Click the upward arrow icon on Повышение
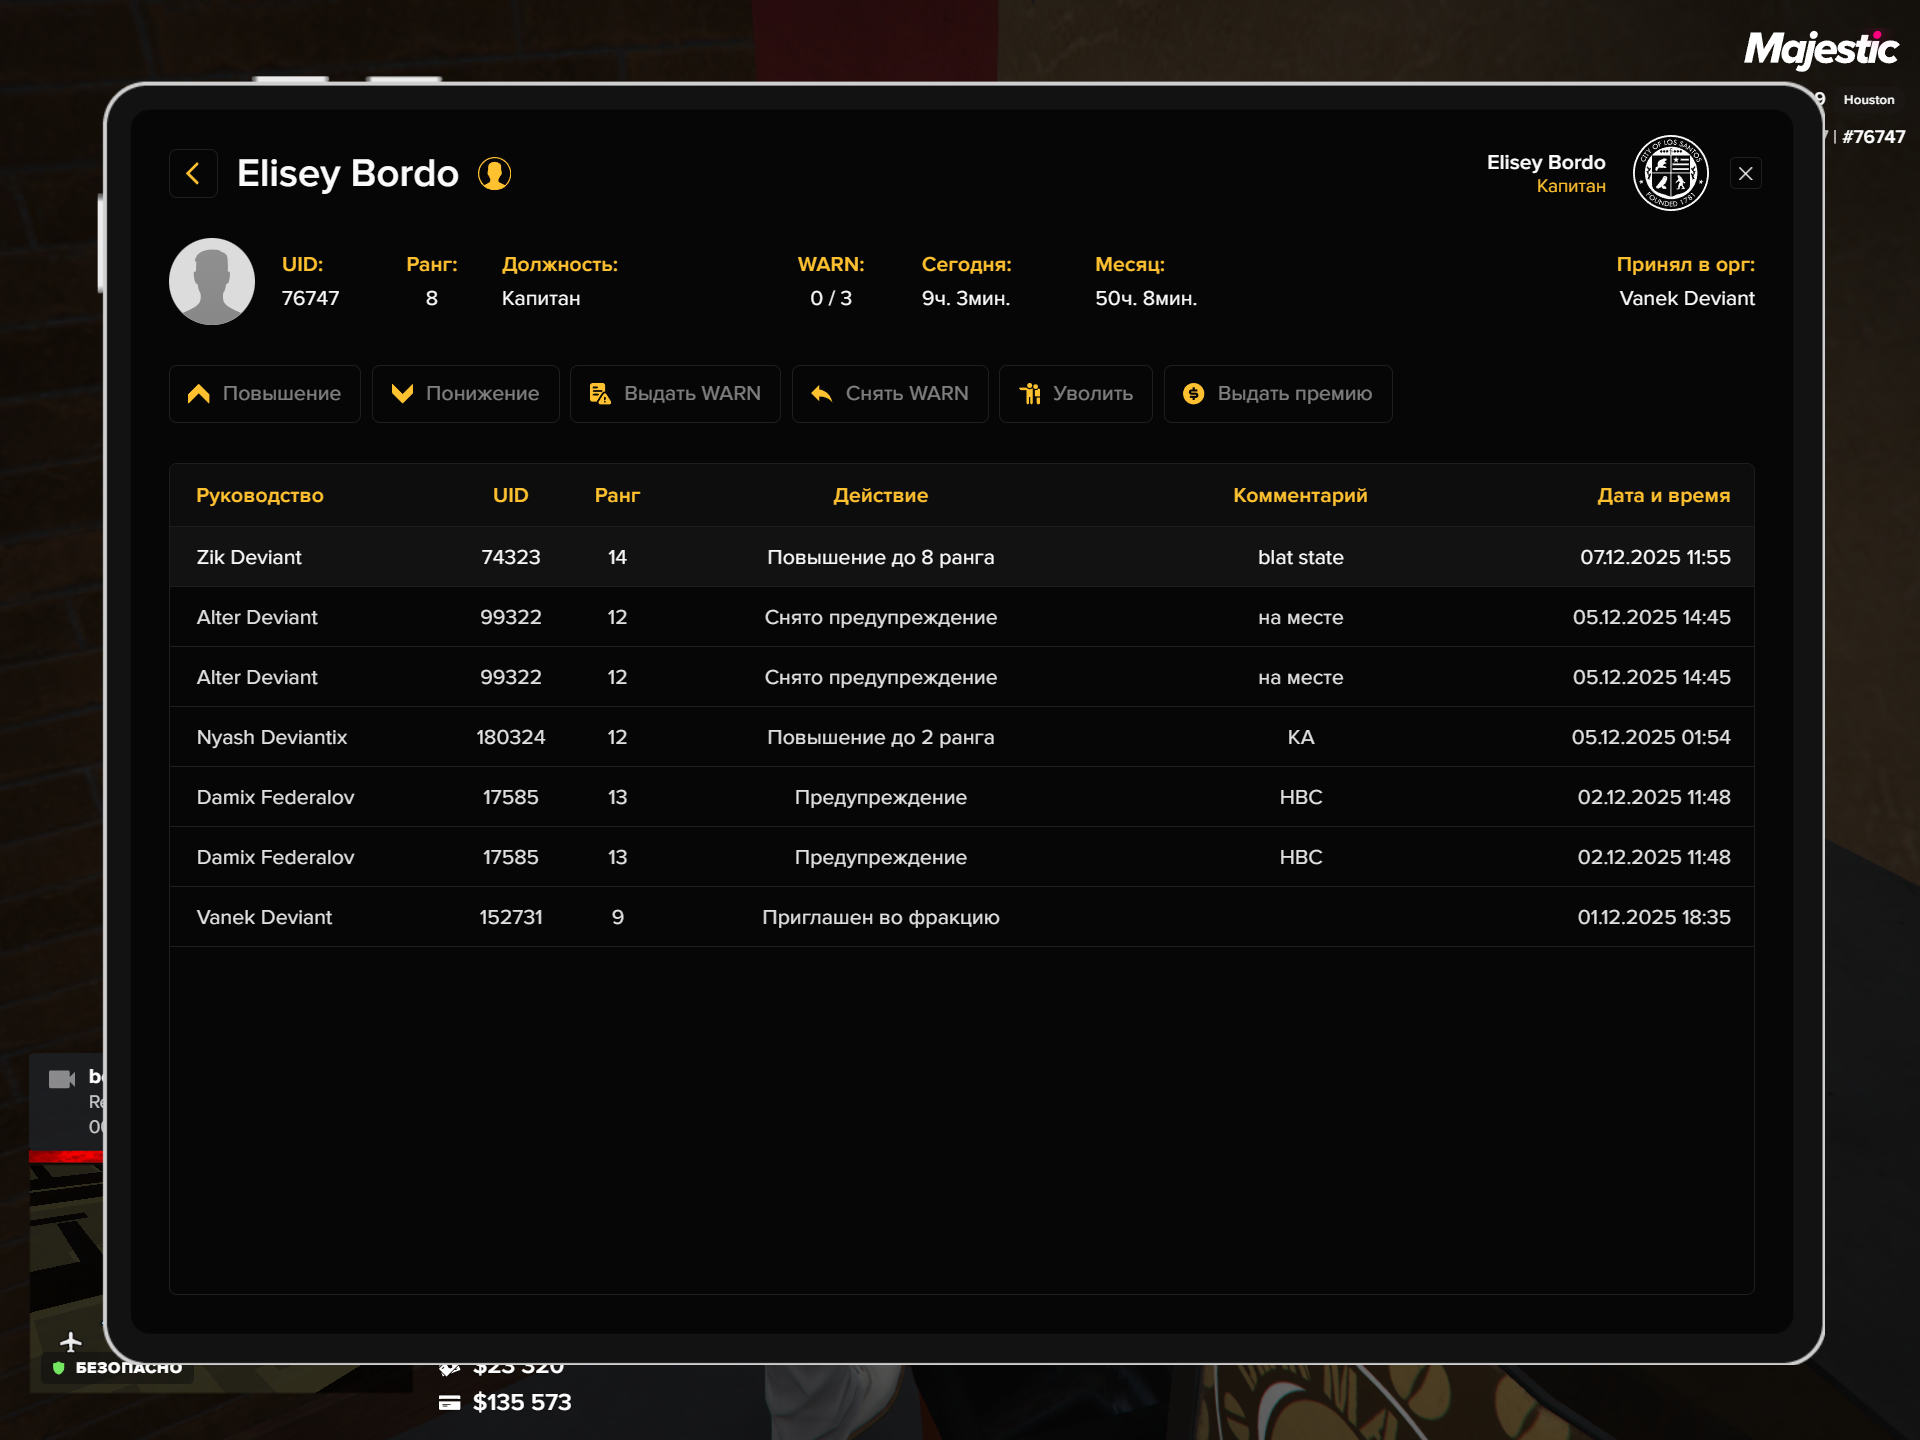The width and height of the screenshot is (1920, 1440). click(x=197, y=393)
